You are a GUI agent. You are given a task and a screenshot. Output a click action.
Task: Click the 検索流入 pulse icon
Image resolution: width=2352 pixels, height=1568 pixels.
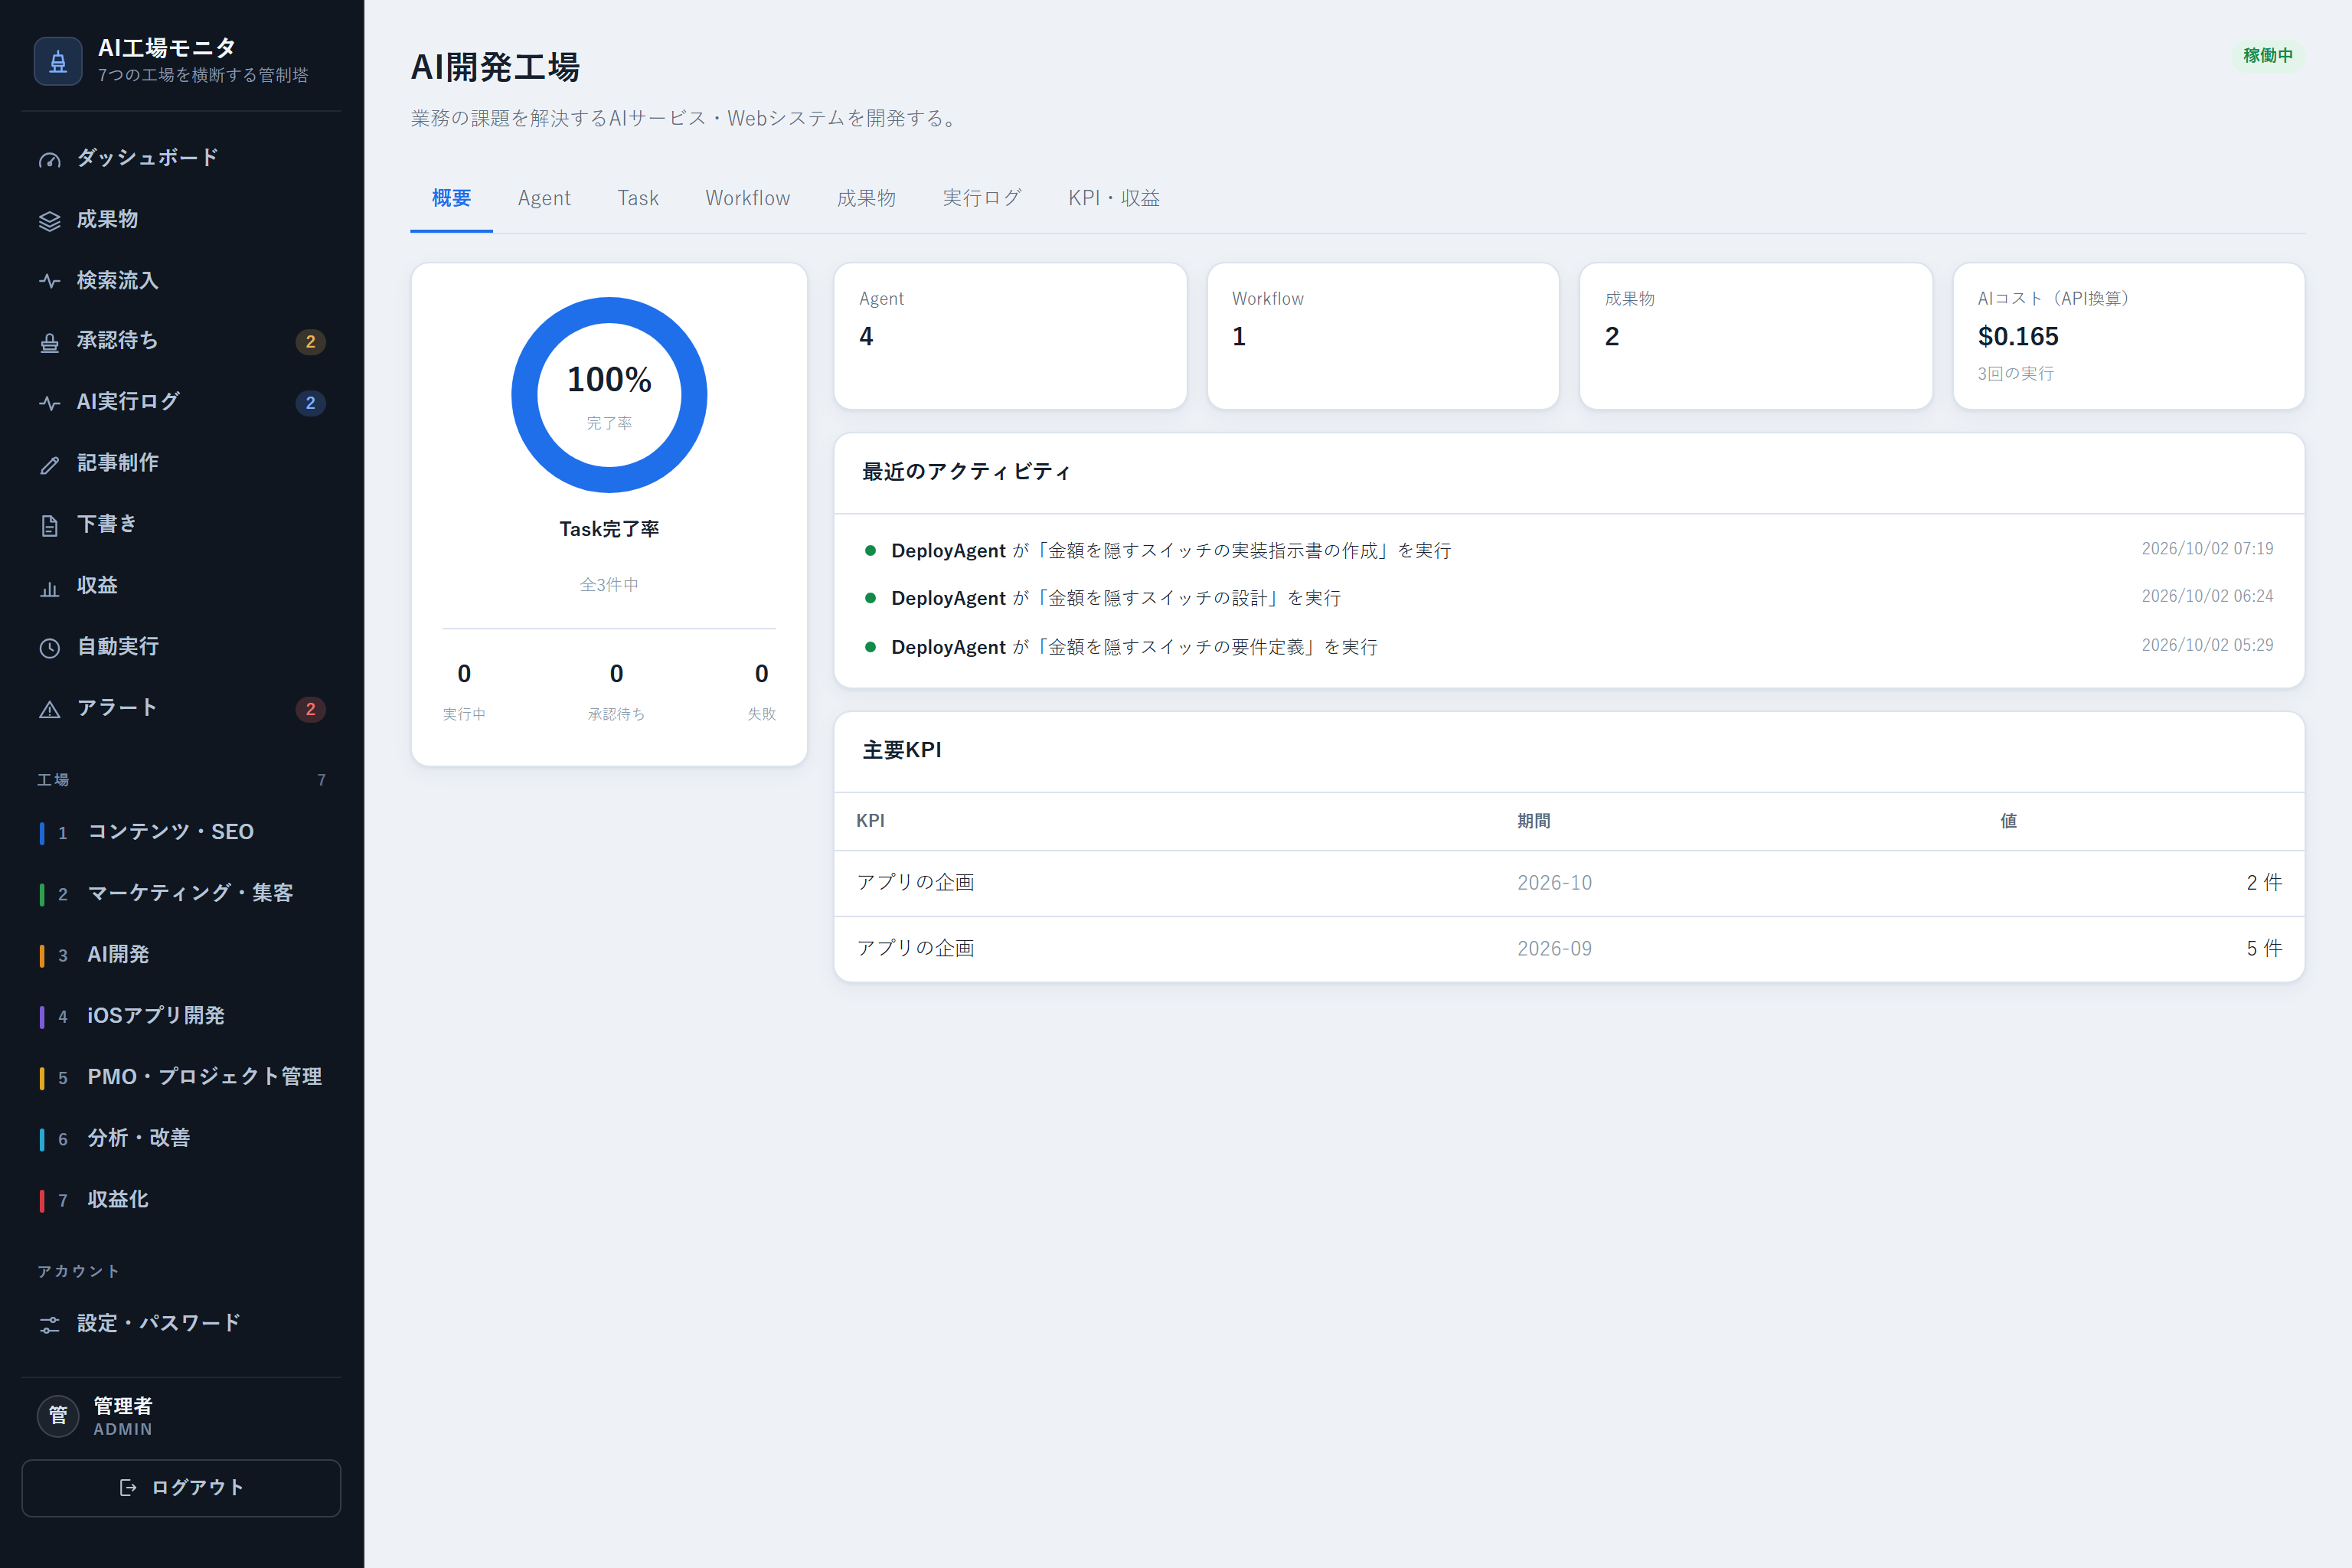pos(49,282)
